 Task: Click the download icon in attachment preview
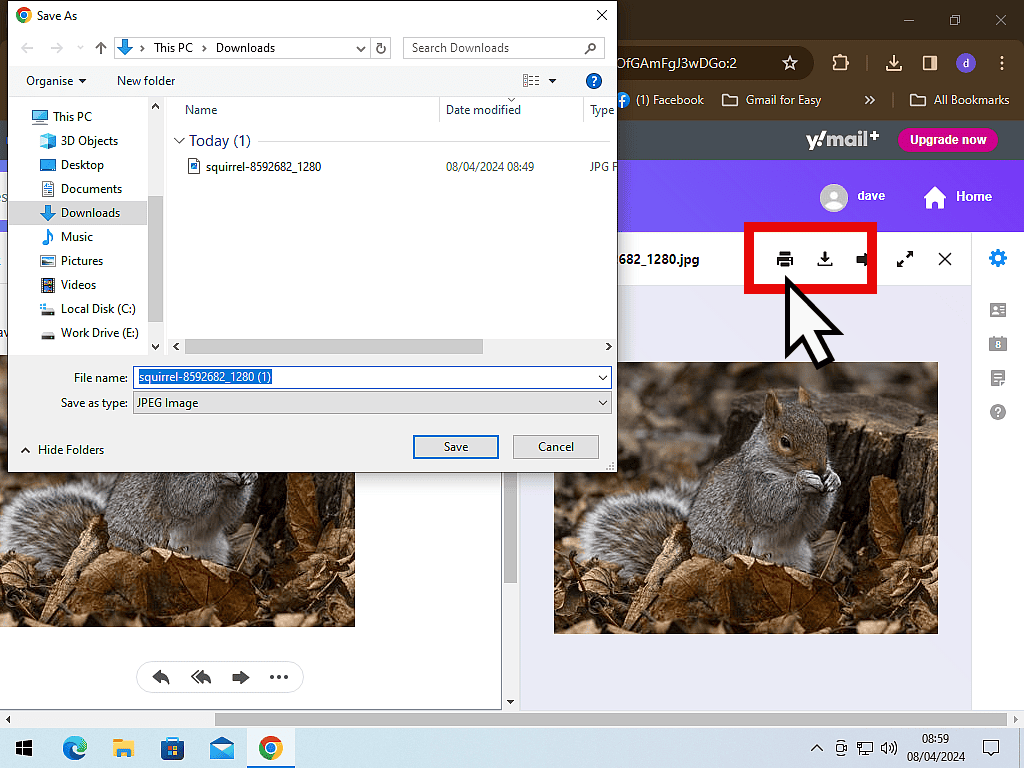[825, 259]
